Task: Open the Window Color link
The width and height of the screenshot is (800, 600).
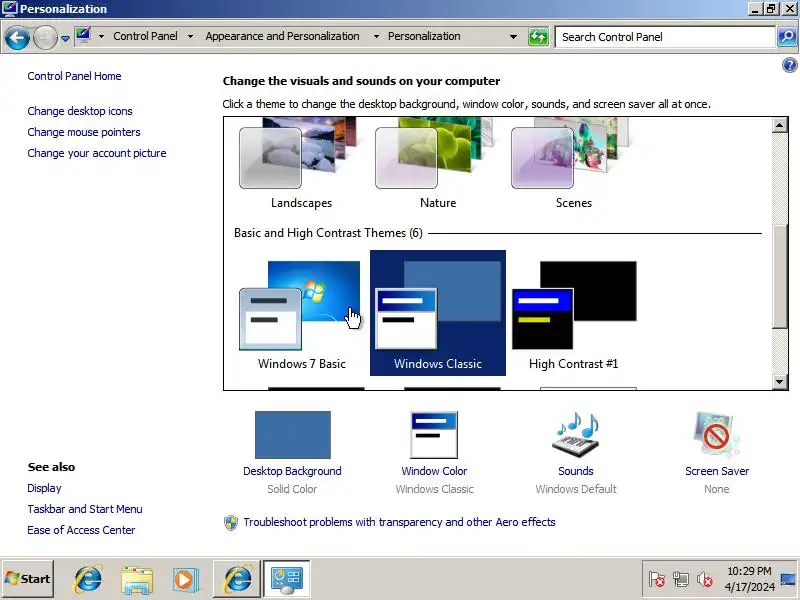Action: pyautogui.click(x=434, y=471)
